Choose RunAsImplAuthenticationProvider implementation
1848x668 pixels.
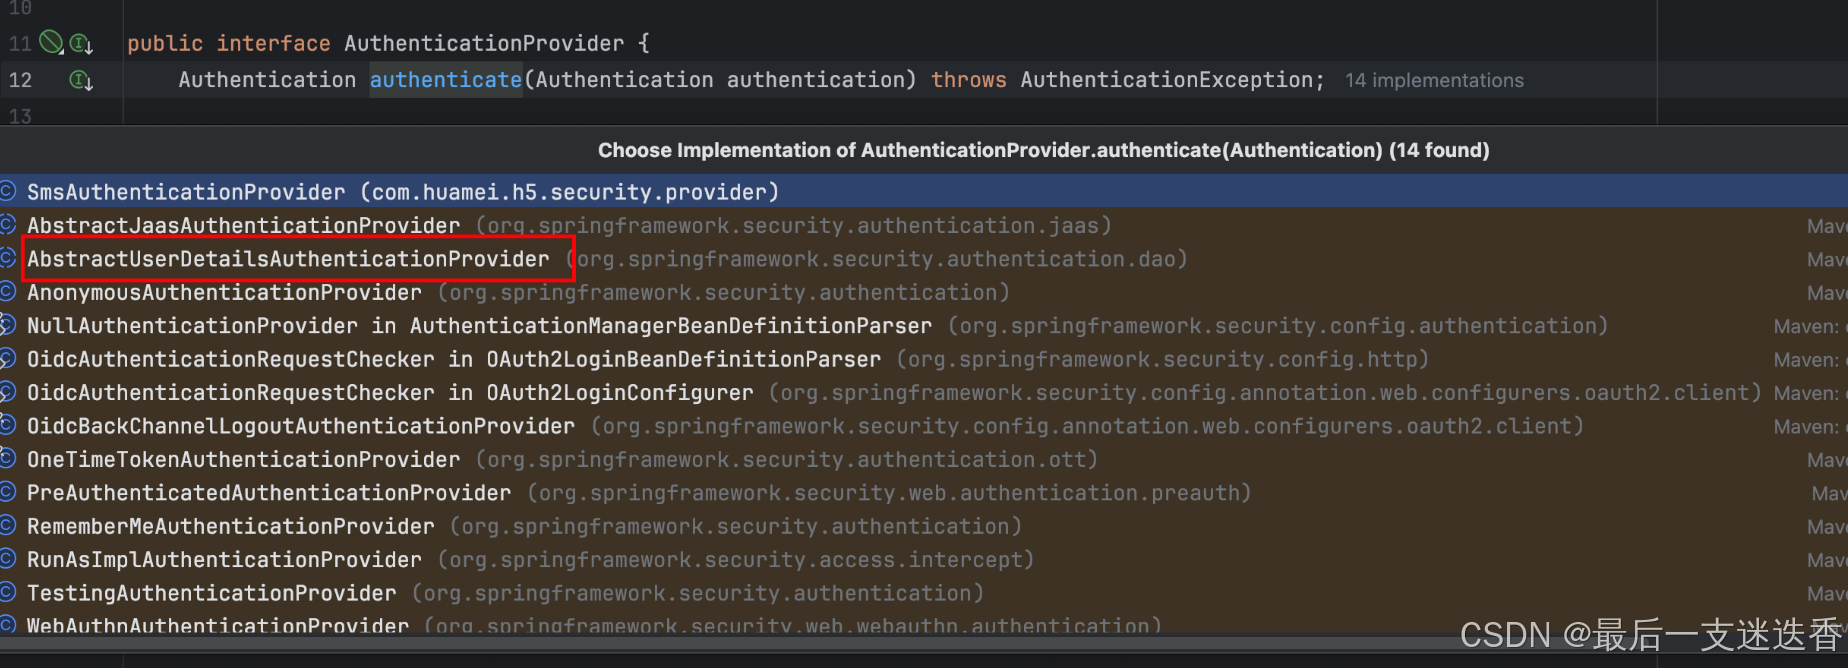(x=924, y=560)
